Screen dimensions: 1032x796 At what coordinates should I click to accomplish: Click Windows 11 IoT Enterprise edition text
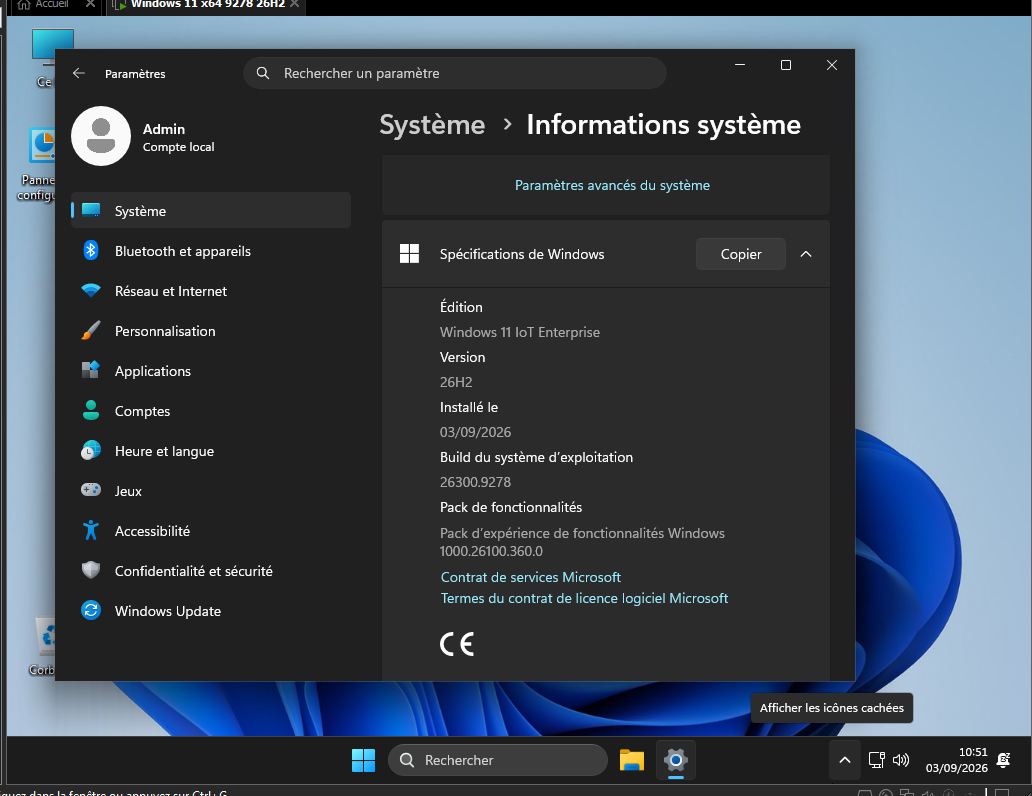click(520, 332)
